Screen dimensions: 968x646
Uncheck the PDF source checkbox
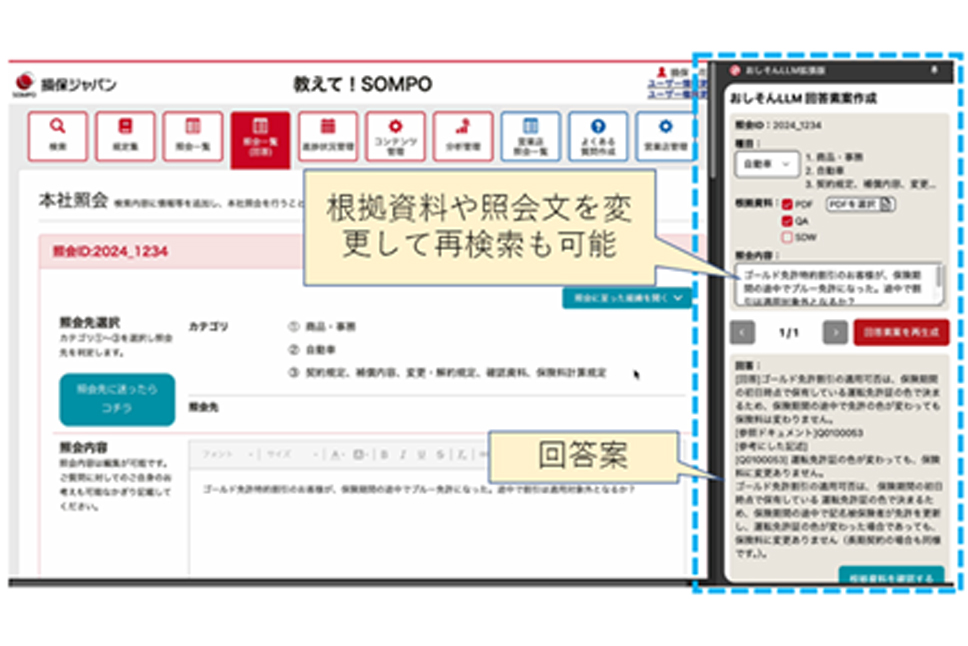coord(787,204)
